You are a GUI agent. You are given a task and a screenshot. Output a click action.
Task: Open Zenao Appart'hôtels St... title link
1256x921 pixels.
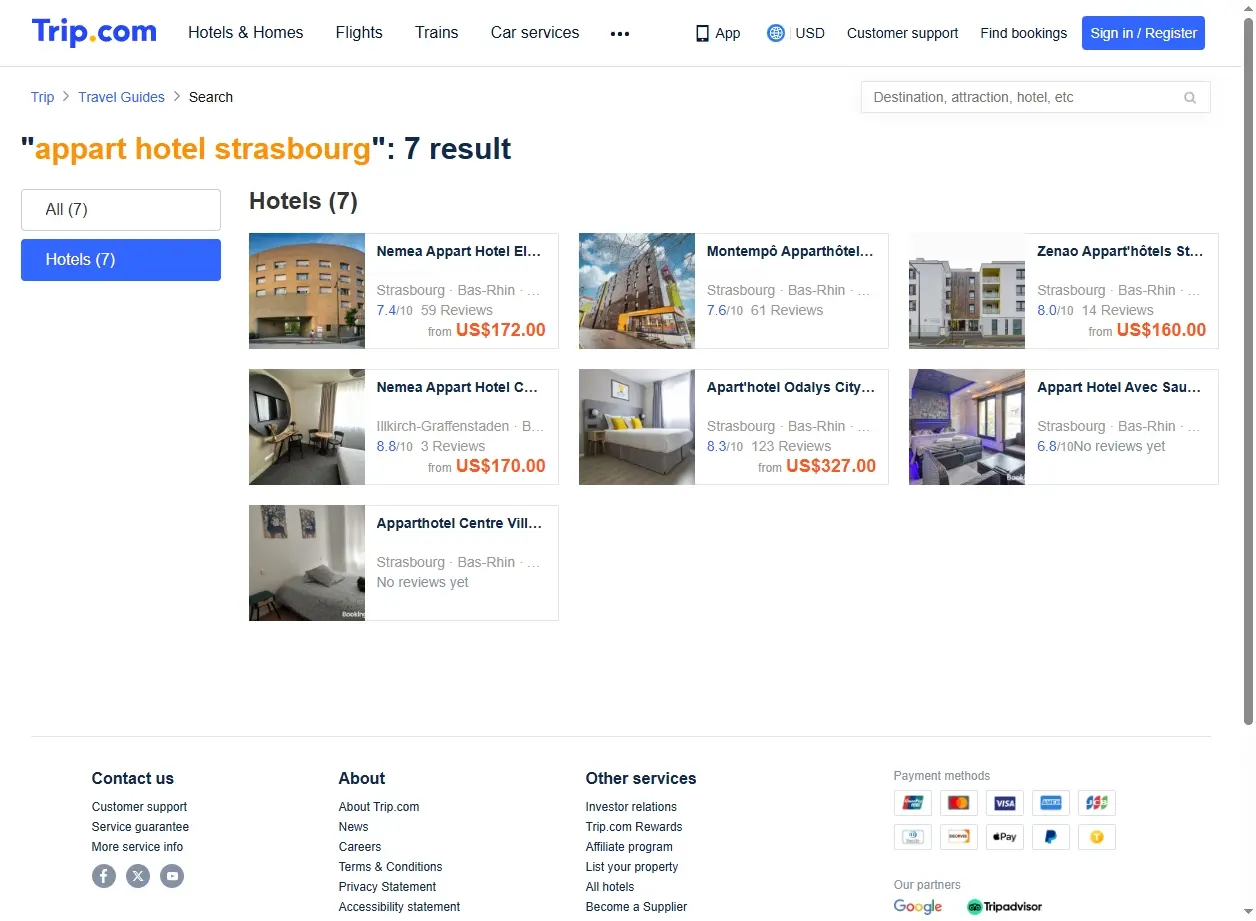[1120, 252]
